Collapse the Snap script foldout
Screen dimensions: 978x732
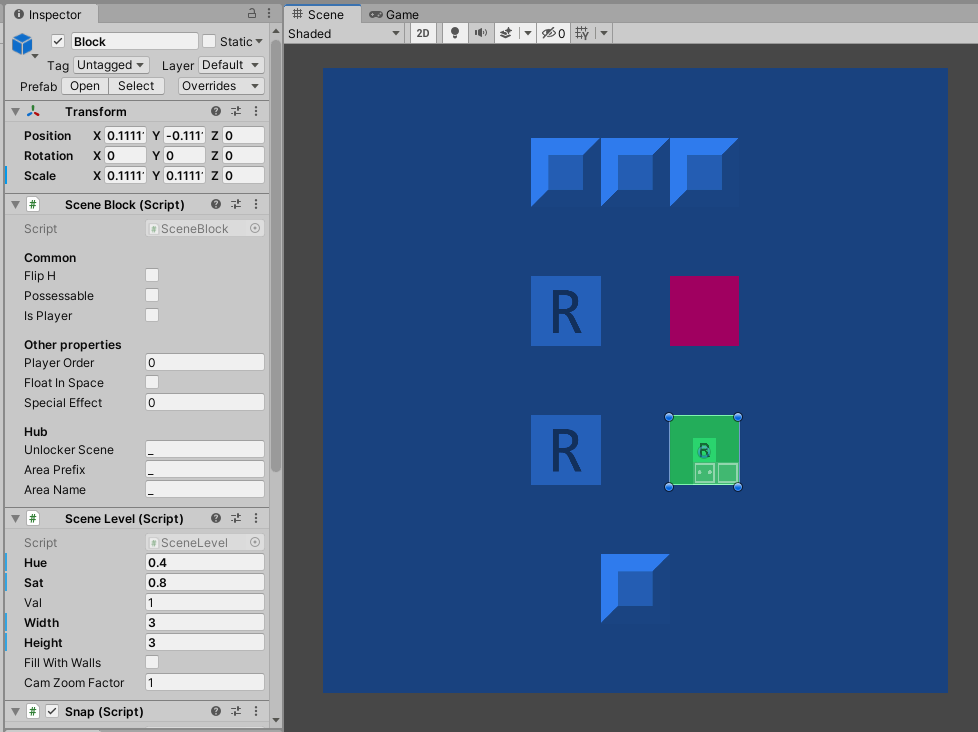pyautogui.click(x=16, y=711)
